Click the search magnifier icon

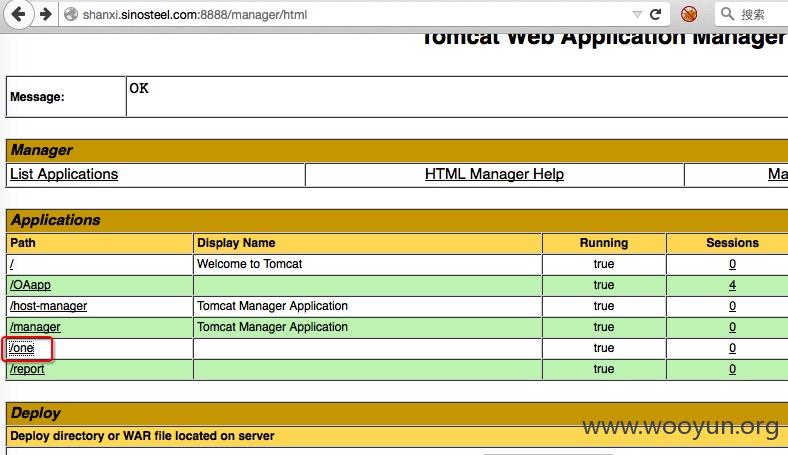pyautogui.click(x=727, y=14)
